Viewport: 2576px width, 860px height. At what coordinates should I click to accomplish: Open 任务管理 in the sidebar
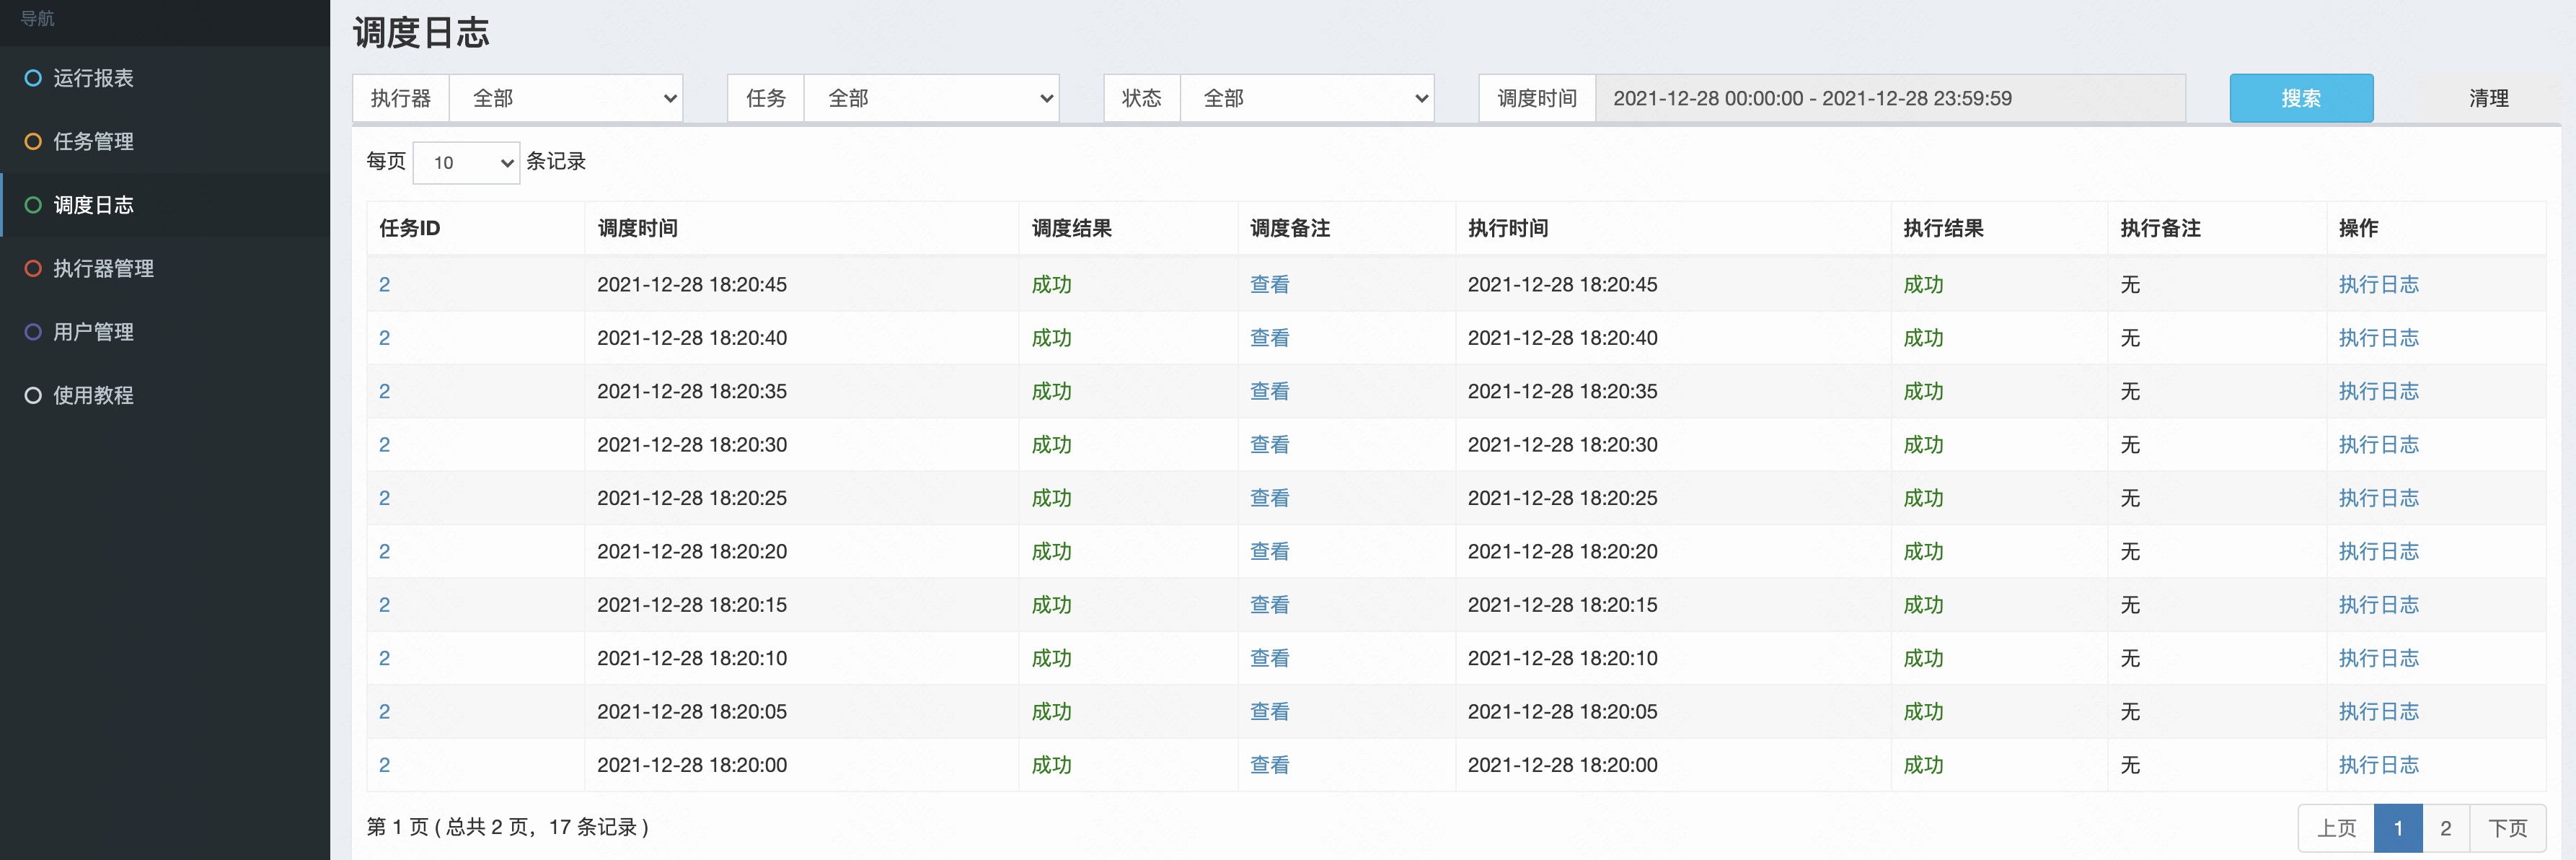coord(93,141)
